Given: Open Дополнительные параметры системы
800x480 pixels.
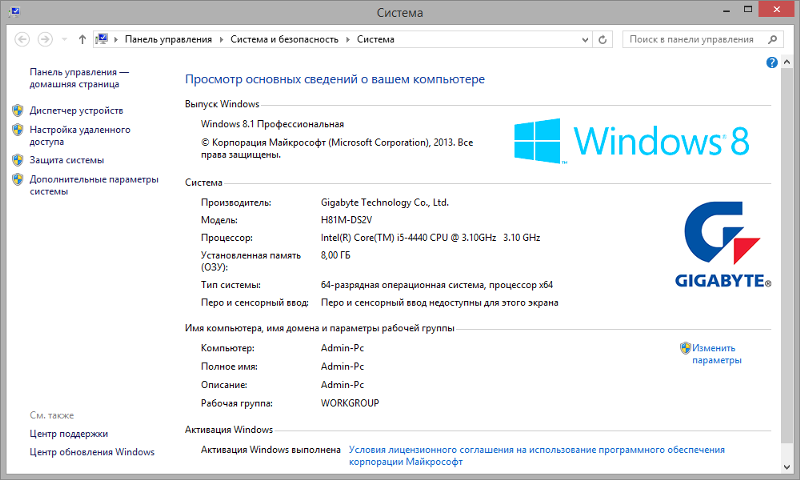Looking at the screenshot, I should tap(93, 185).
